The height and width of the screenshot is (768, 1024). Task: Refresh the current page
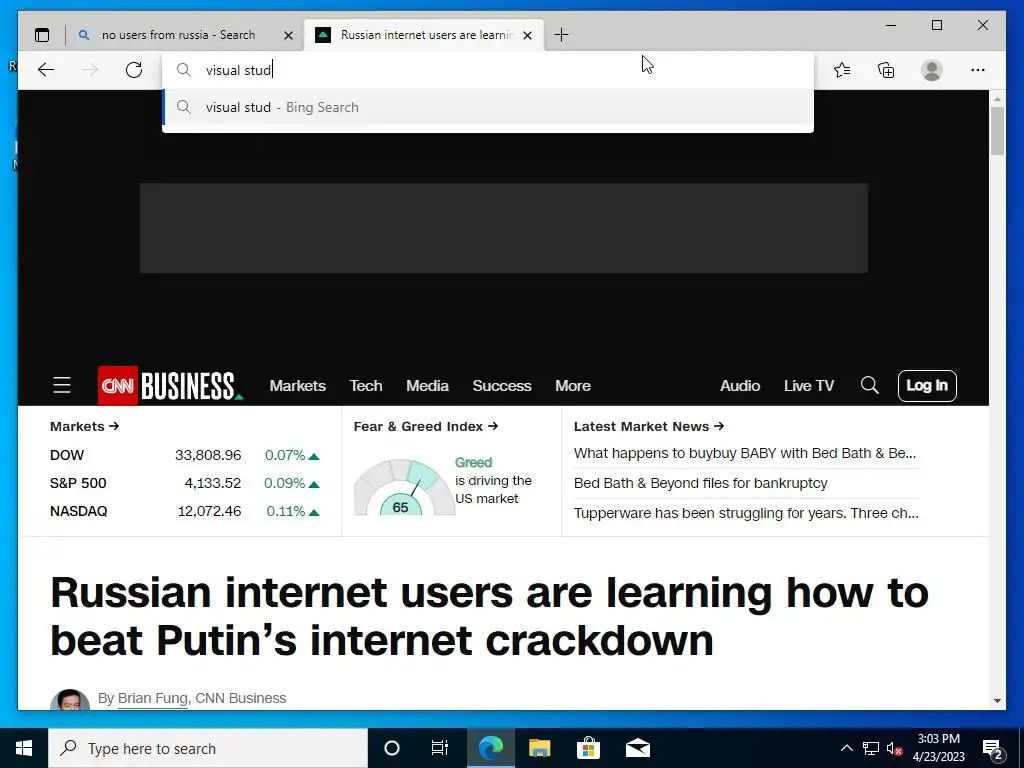tap(134, 70)
